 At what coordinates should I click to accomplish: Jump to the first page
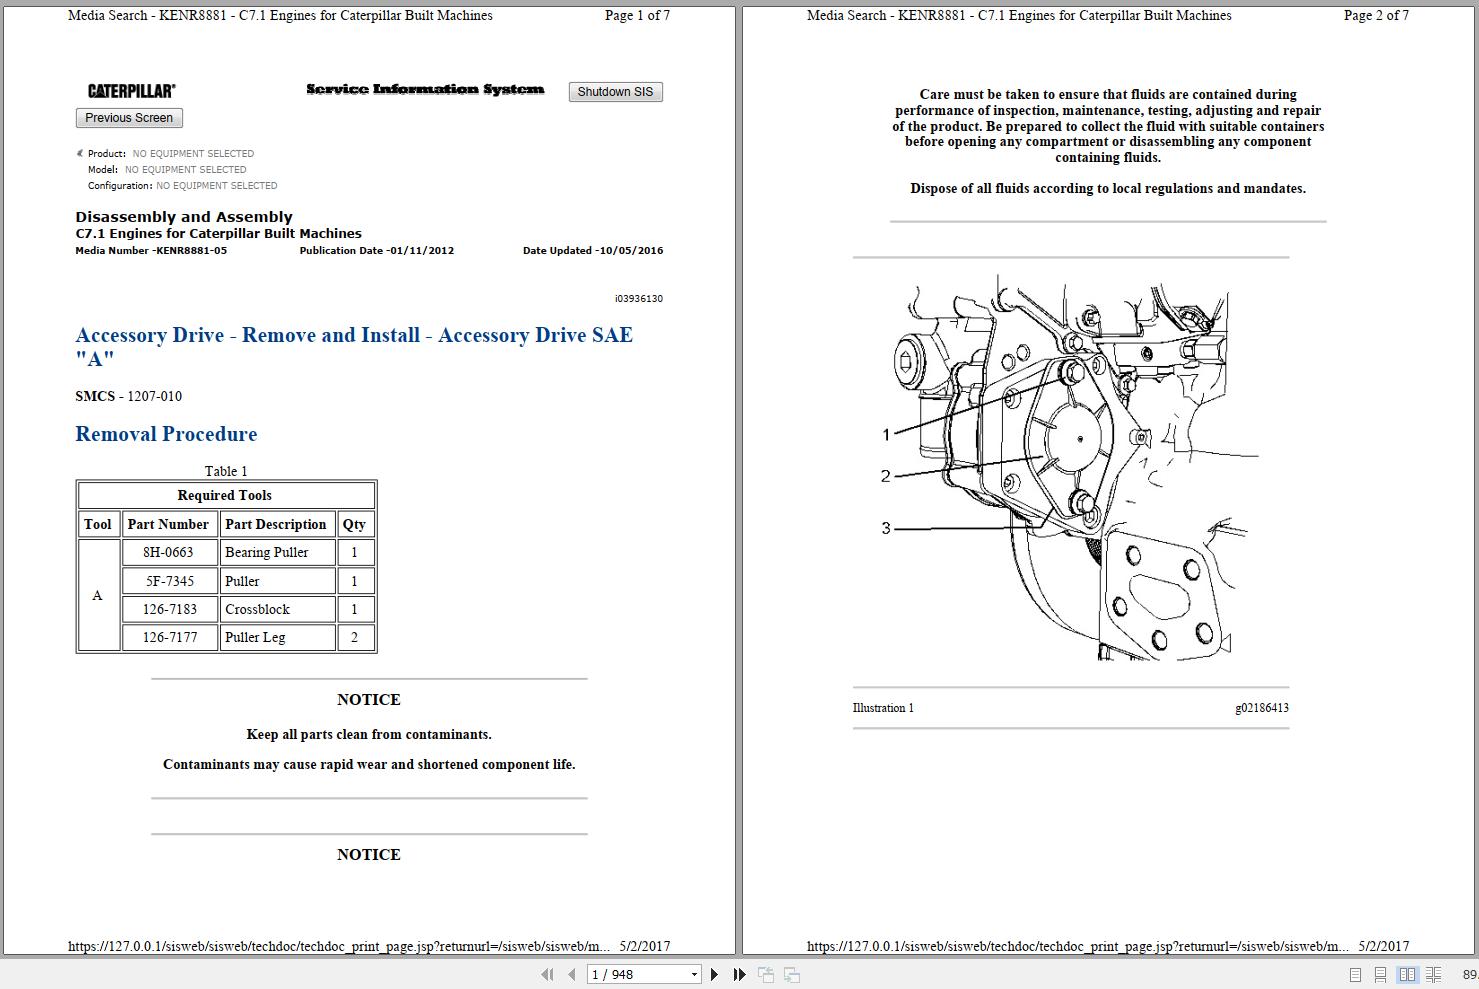tap(547, 974)
